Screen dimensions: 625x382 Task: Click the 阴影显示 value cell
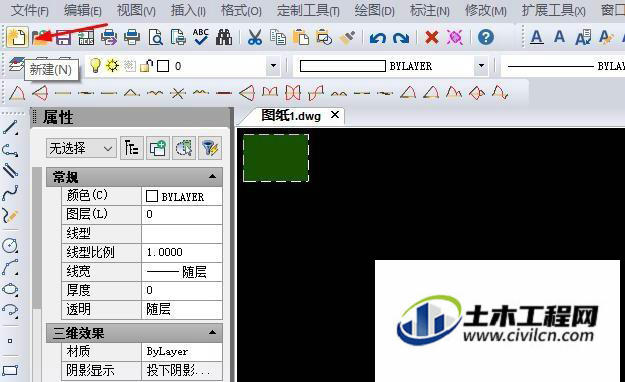pyautogui.click(x=182, y=371)
